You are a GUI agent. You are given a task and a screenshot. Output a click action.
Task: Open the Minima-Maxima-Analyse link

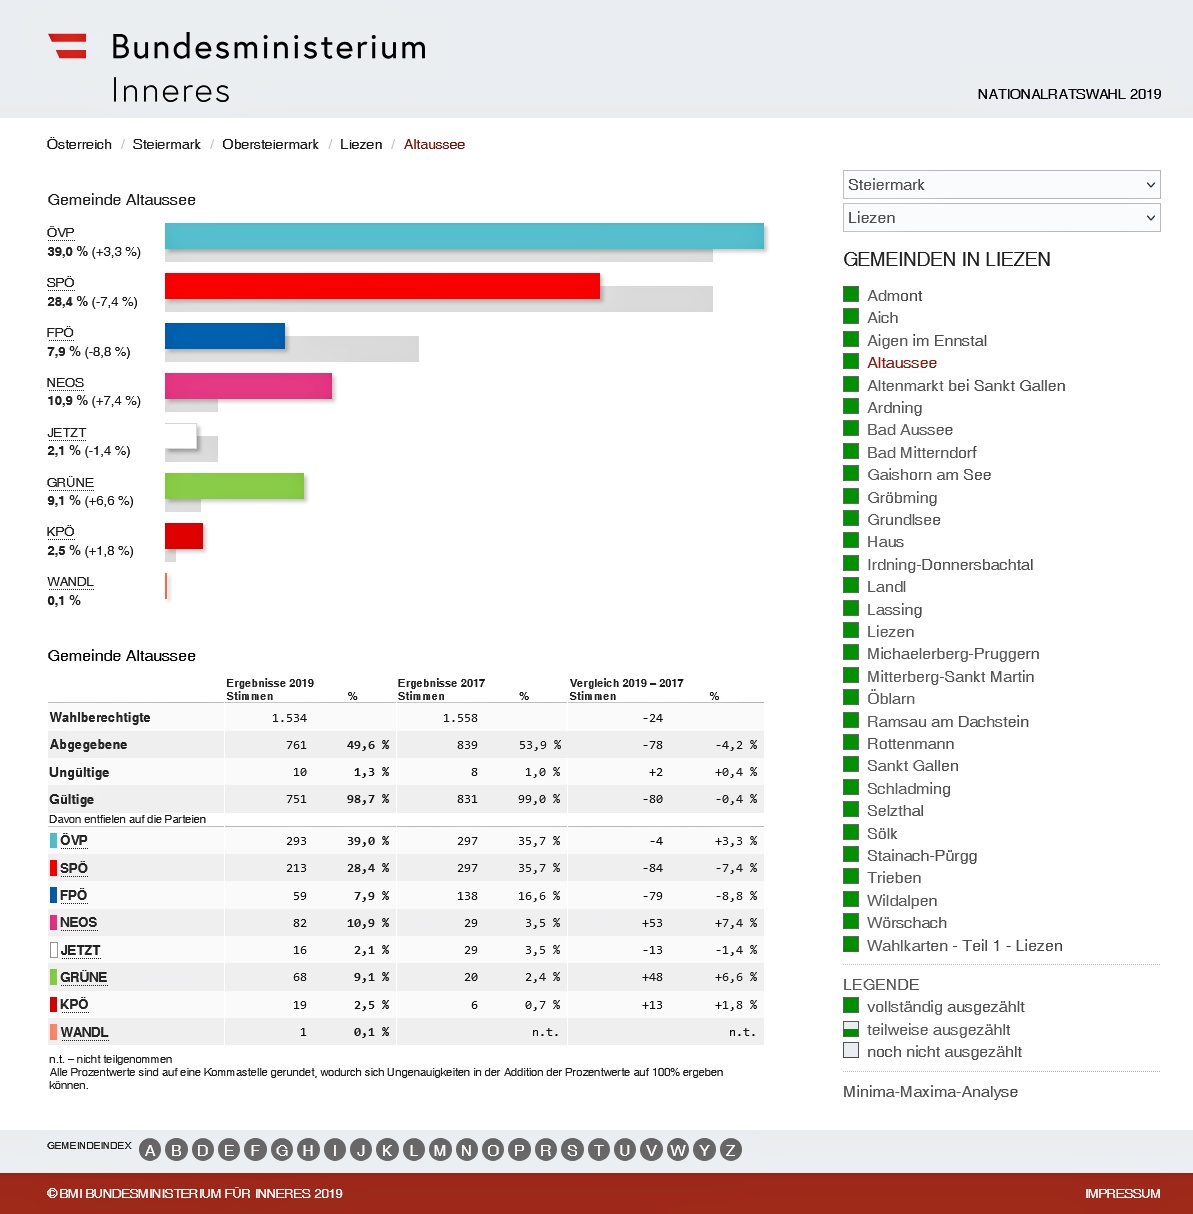(x=930, y=1092)
